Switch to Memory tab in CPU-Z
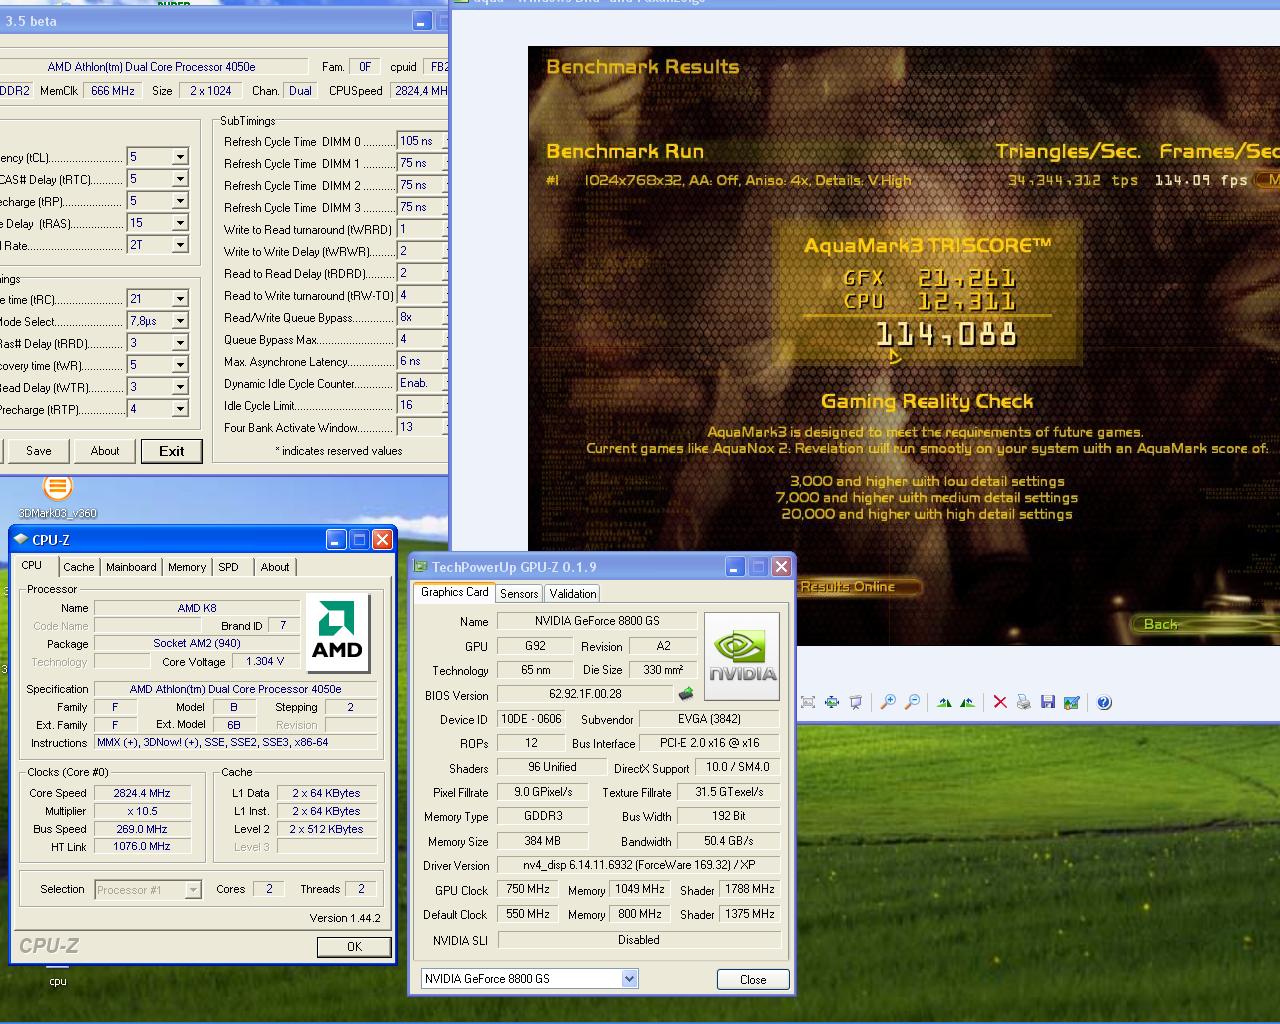 (x=187, y=567)
